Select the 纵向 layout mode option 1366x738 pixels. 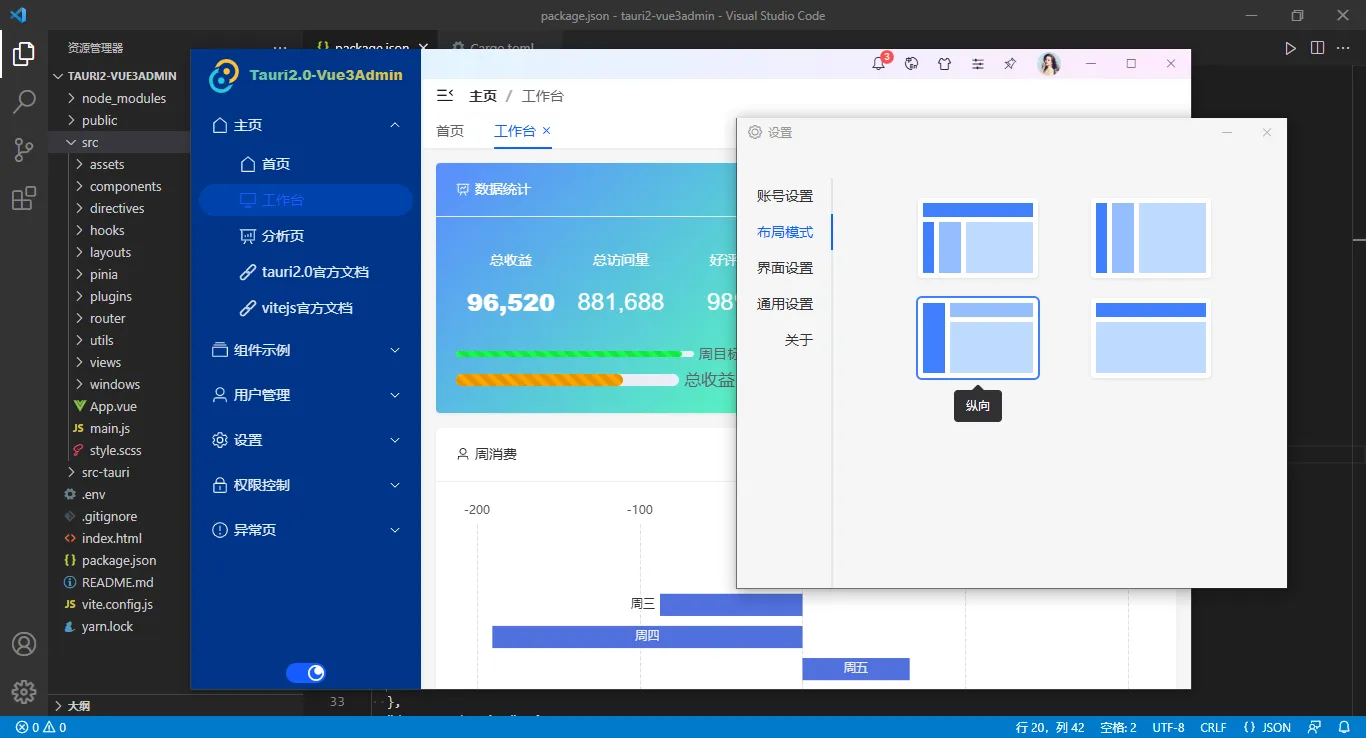click(x=977, y=338)
